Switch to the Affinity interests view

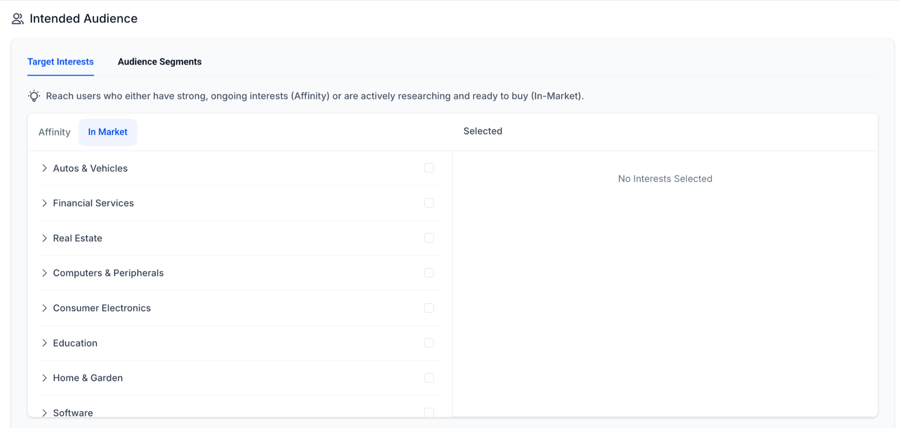coord(54,132)
